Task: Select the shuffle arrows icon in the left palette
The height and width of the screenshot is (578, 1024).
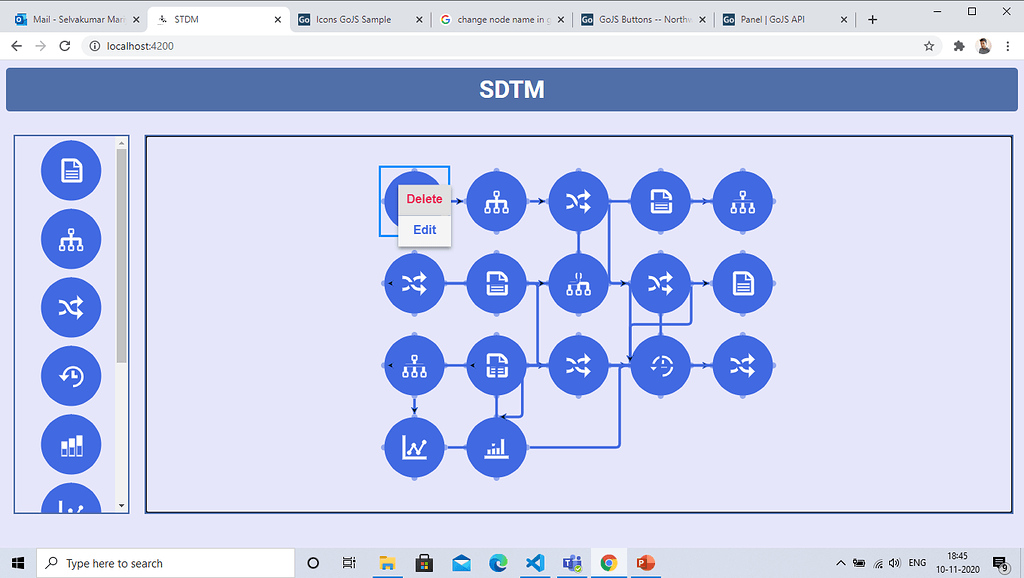Action: (x=71, y=307)
